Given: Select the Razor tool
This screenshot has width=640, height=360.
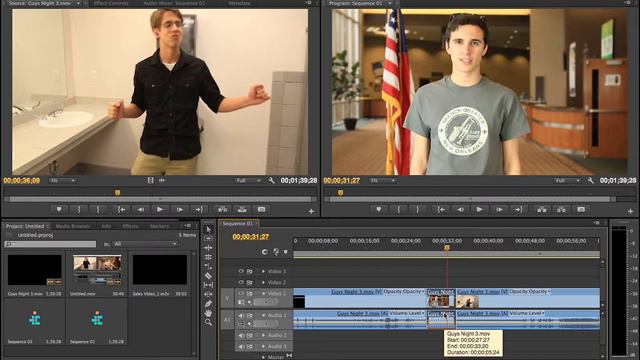Looking at the screenshot, I should (x=208, y=276).
